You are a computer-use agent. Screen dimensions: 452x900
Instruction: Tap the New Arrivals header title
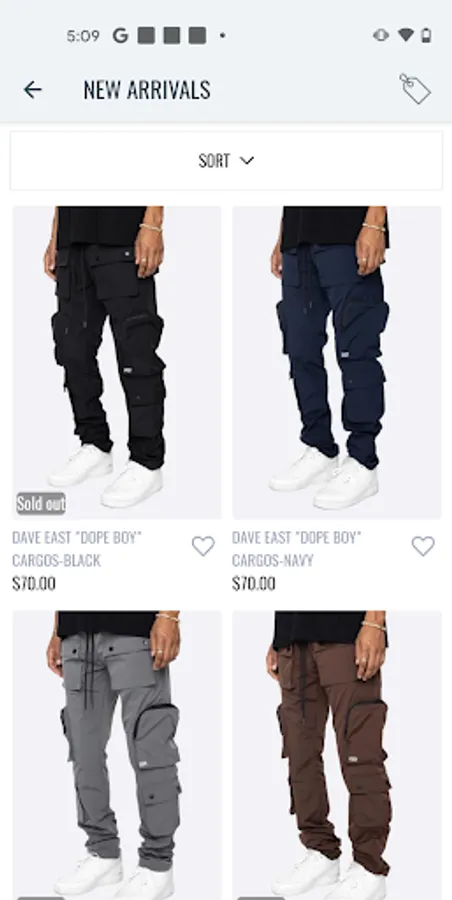[147, 90]
